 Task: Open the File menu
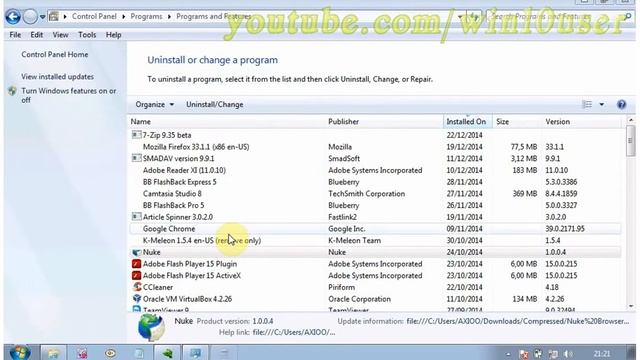[15, 35]
